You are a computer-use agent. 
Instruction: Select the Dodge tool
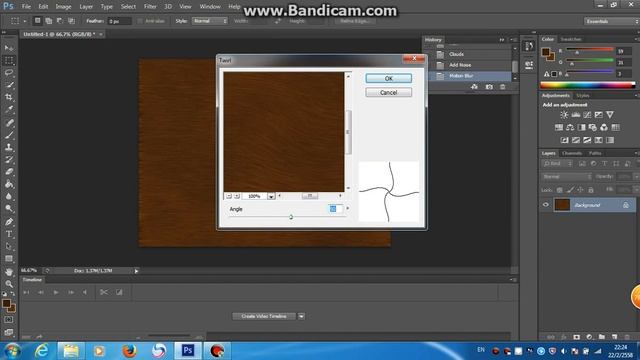coord(9,209)
